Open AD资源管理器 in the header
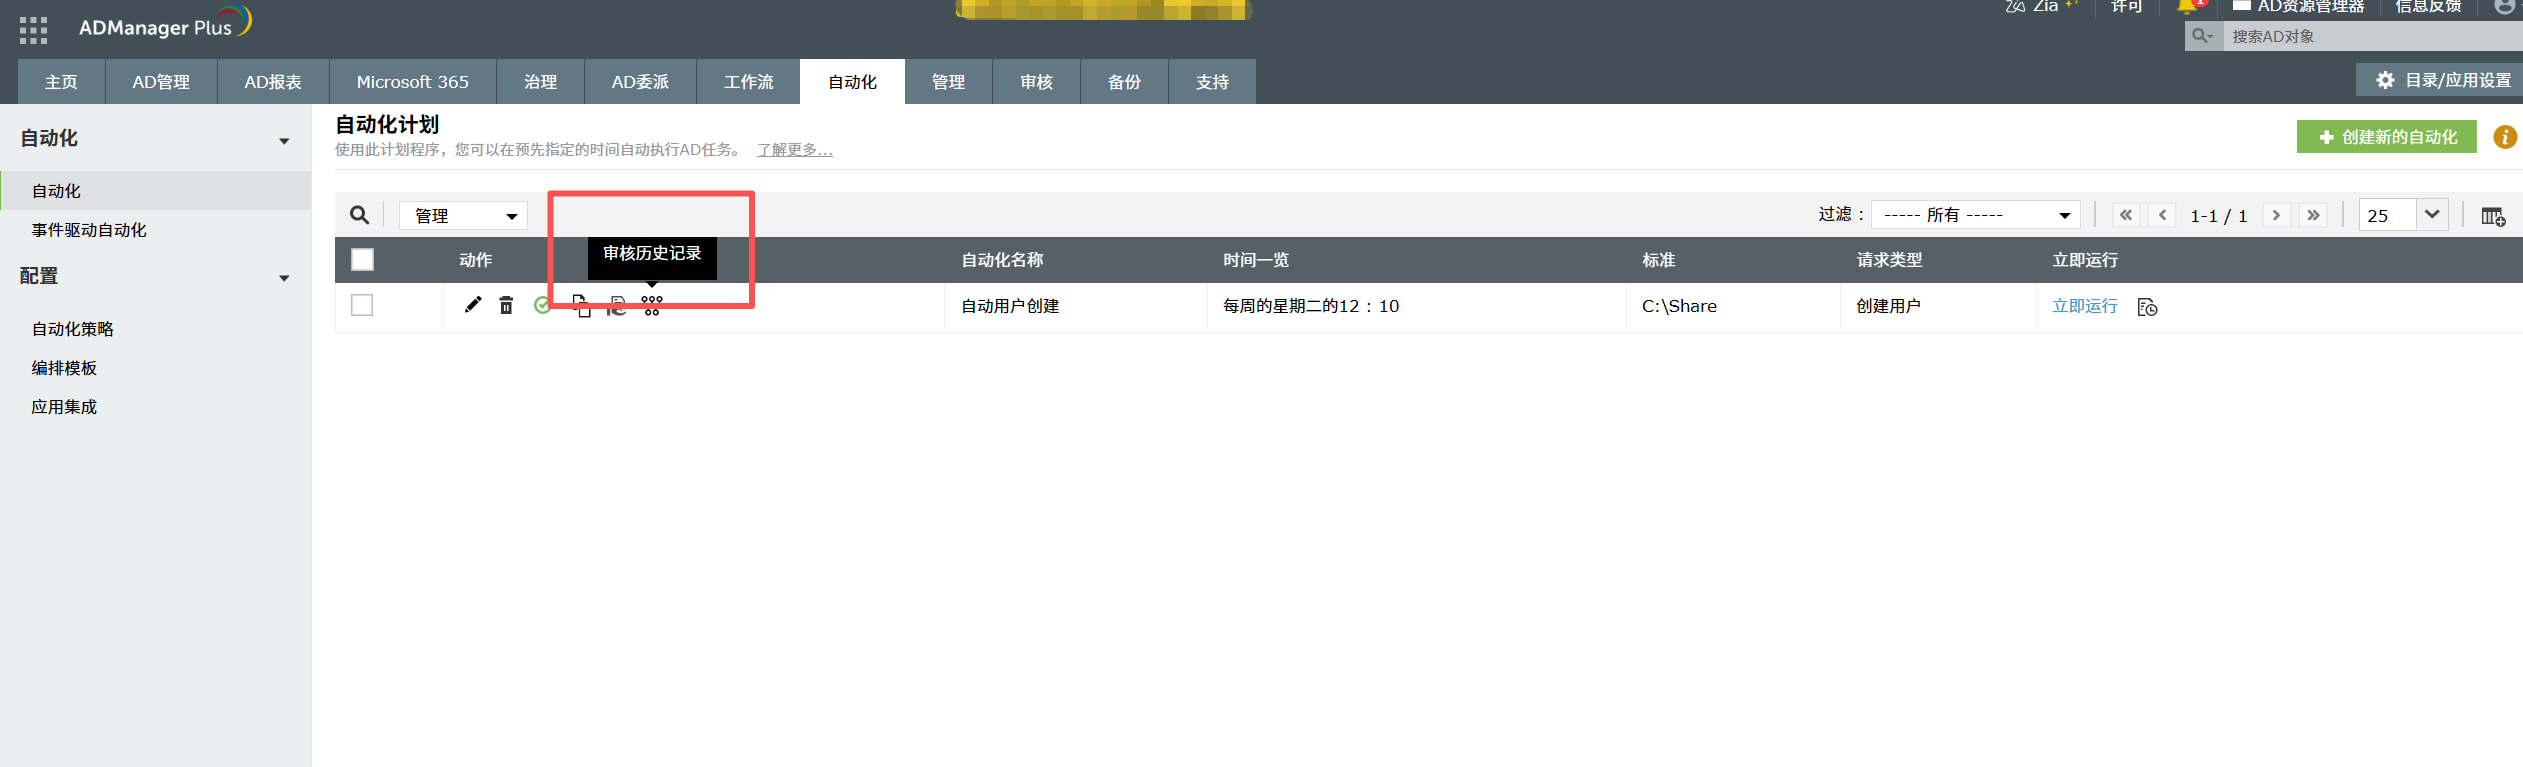 [2299, 6]
